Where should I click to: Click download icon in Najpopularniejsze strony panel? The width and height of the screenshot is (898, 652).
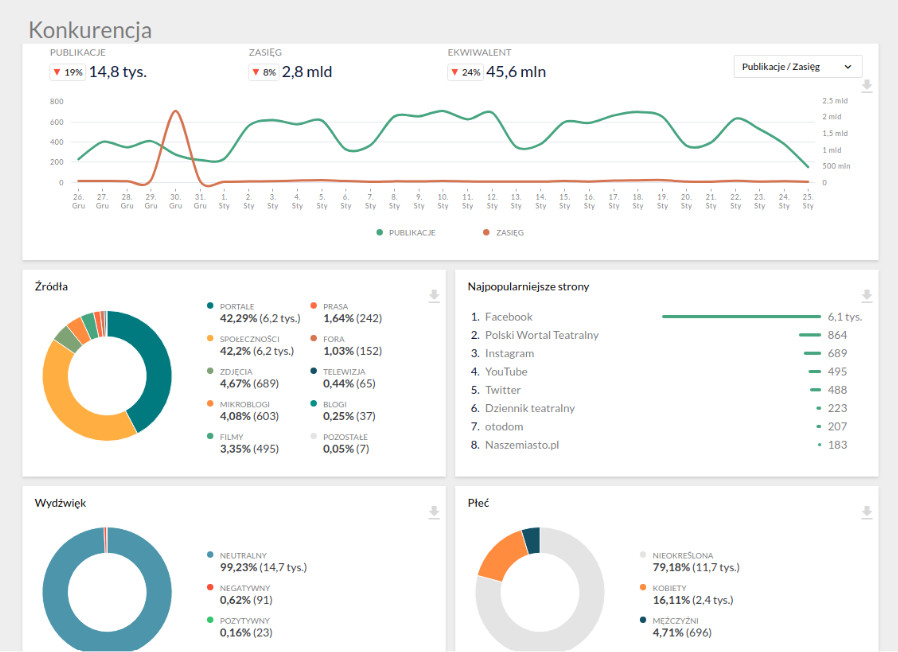coord(867,296)
